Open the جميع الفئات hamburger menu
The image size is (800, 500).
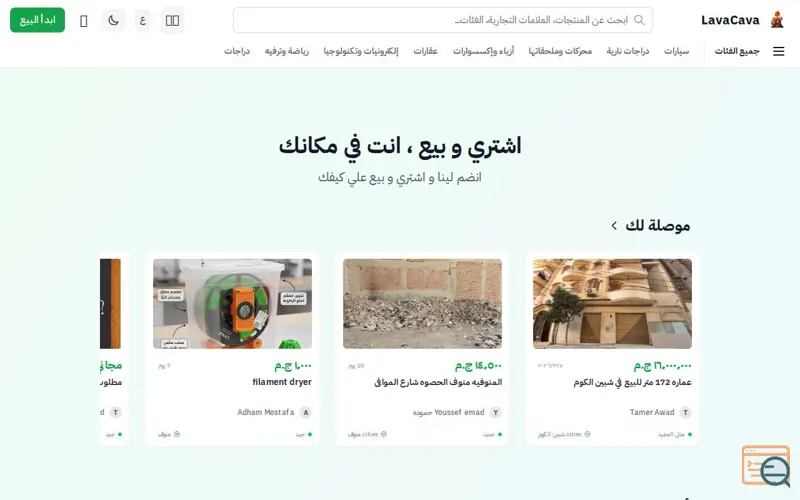tap(779, 51)
